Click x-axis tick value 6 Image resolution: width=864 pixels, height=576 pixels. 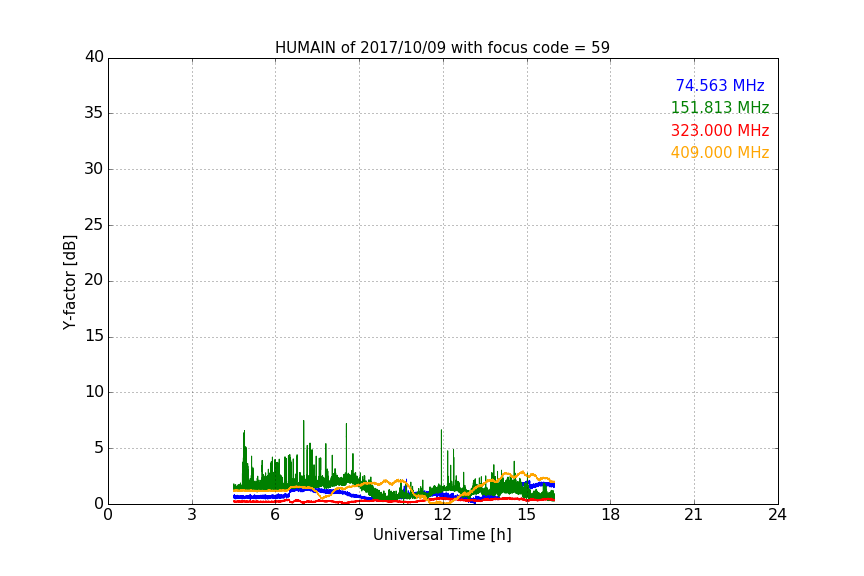click(x=276, y=515)
